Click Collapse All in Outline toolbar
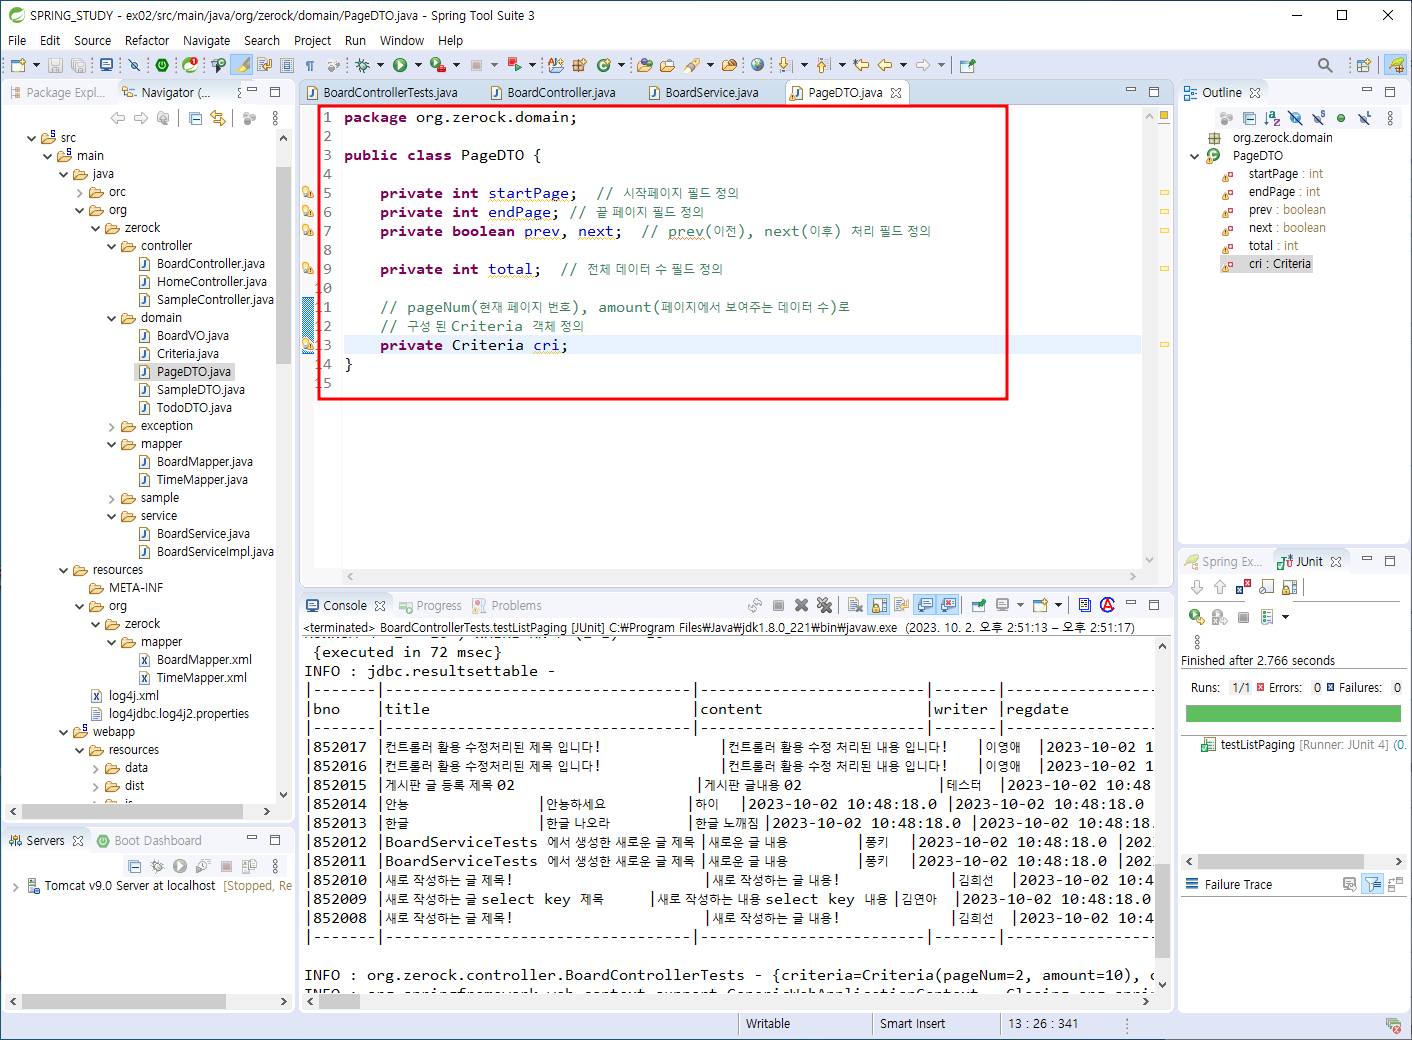 pos(1249,118)
